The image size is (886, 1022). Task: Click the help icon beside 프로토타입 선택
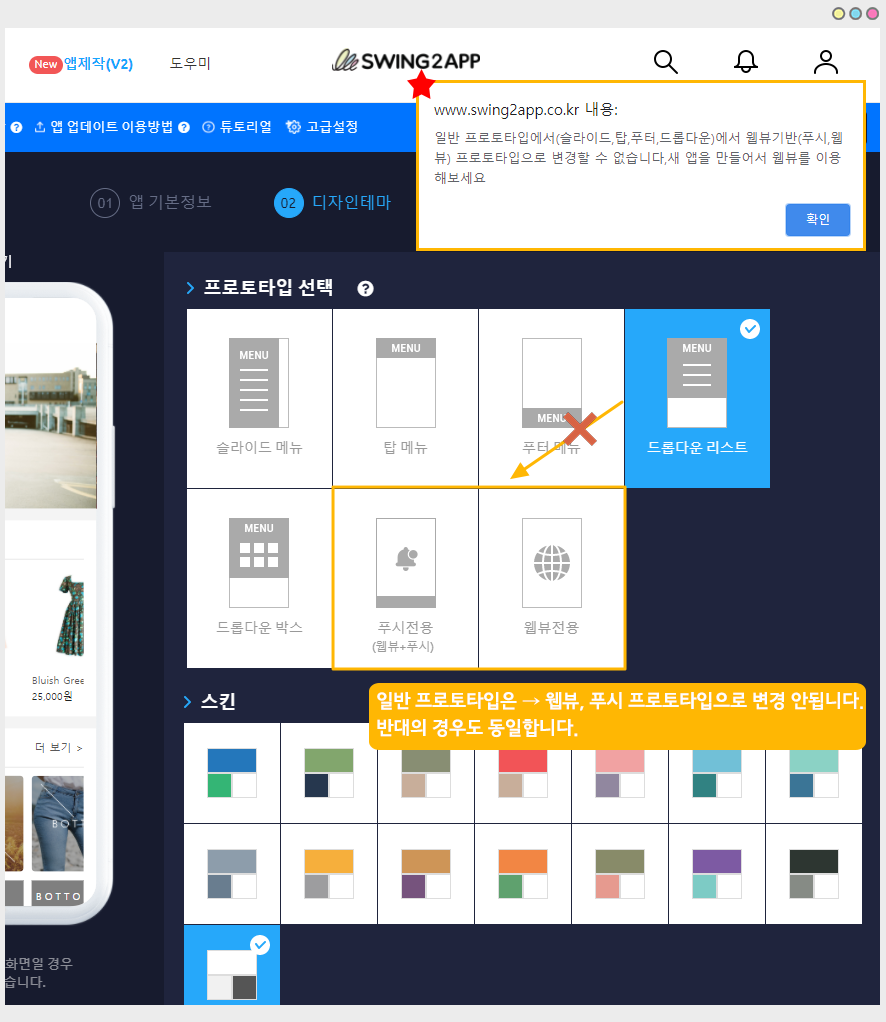tap(366, 289)
